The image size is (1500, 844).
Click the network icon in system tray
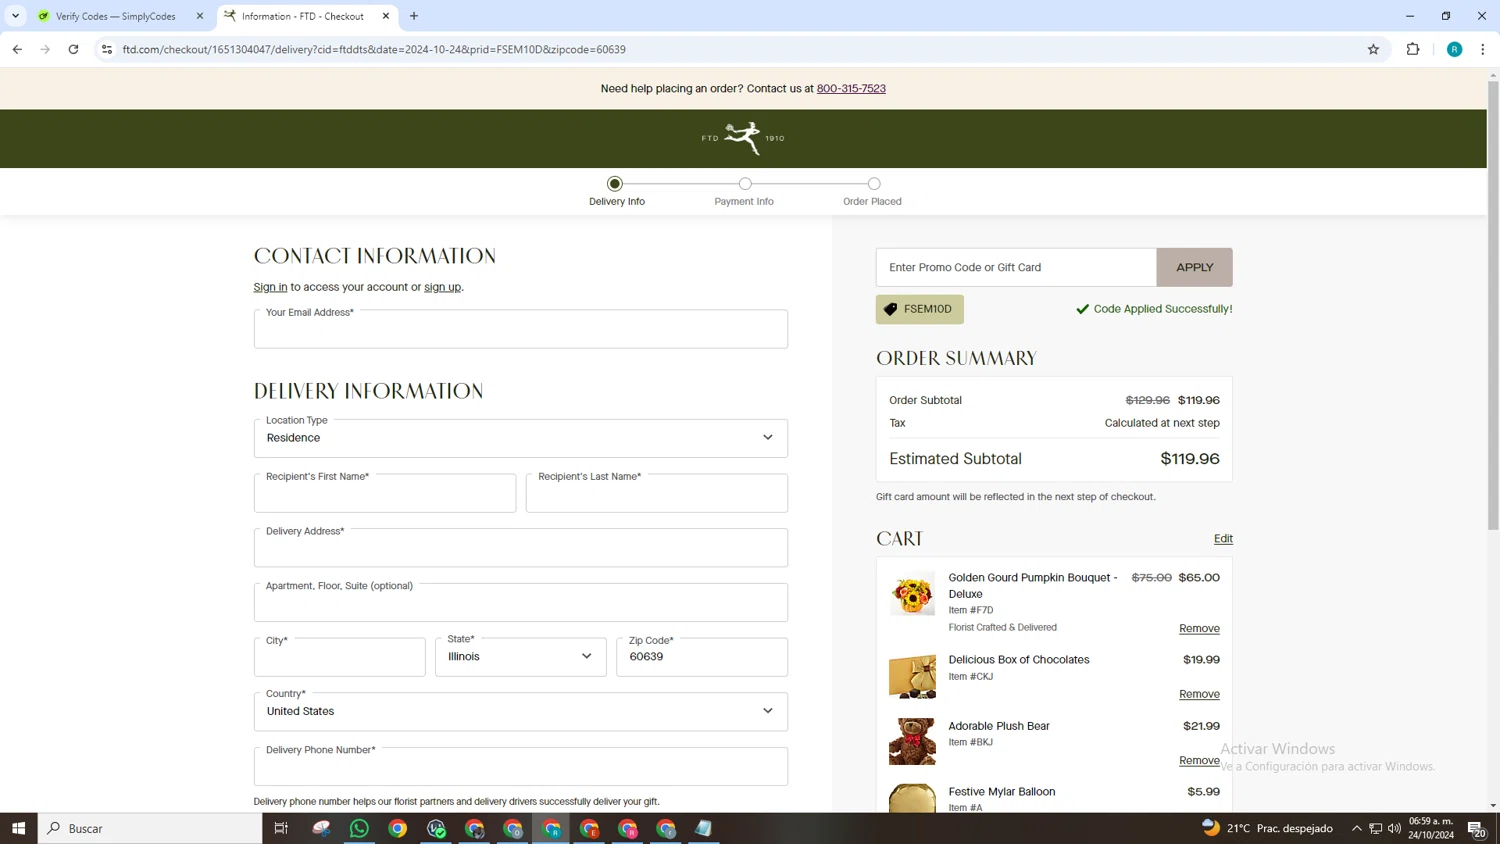[1375, 828]
